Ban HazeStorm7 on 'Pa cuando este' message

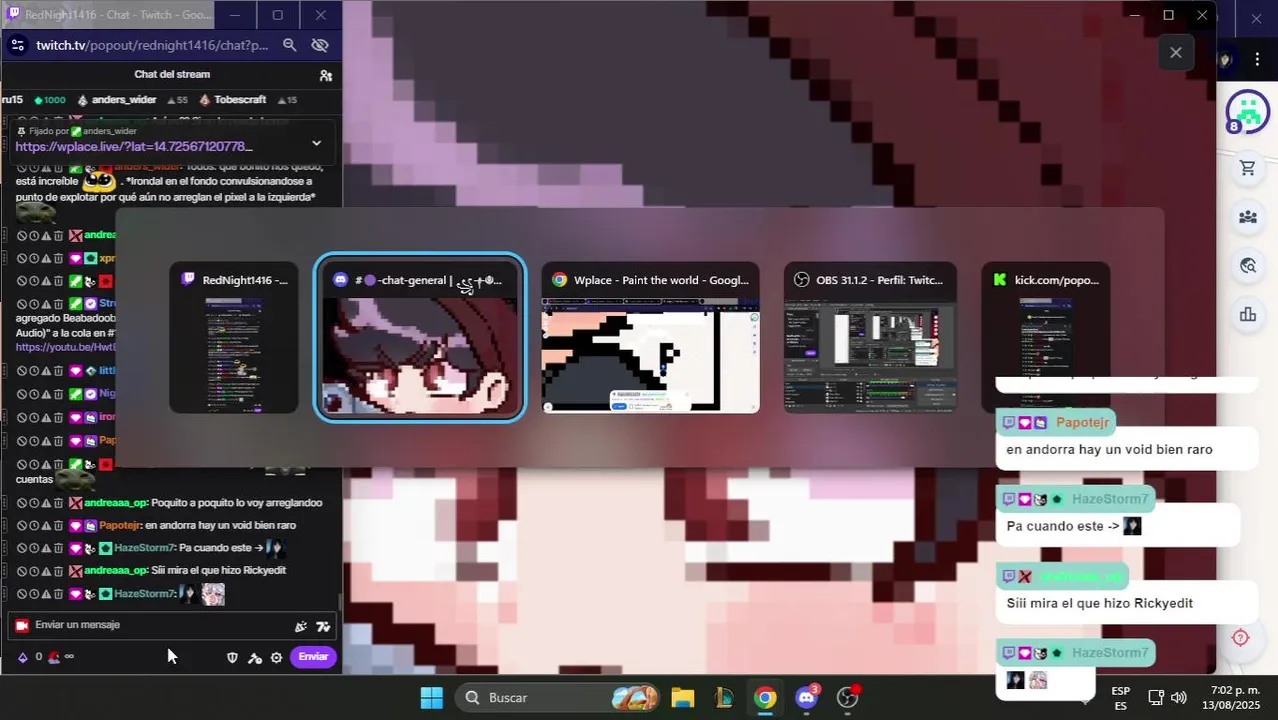click(x=21, y=548)
